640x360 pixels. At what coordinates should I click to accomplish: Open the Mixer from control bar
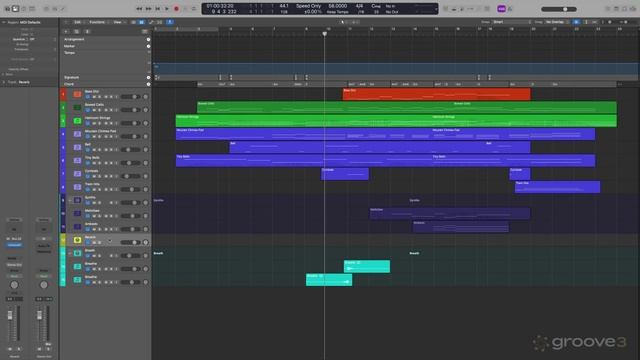coord(54,9)
